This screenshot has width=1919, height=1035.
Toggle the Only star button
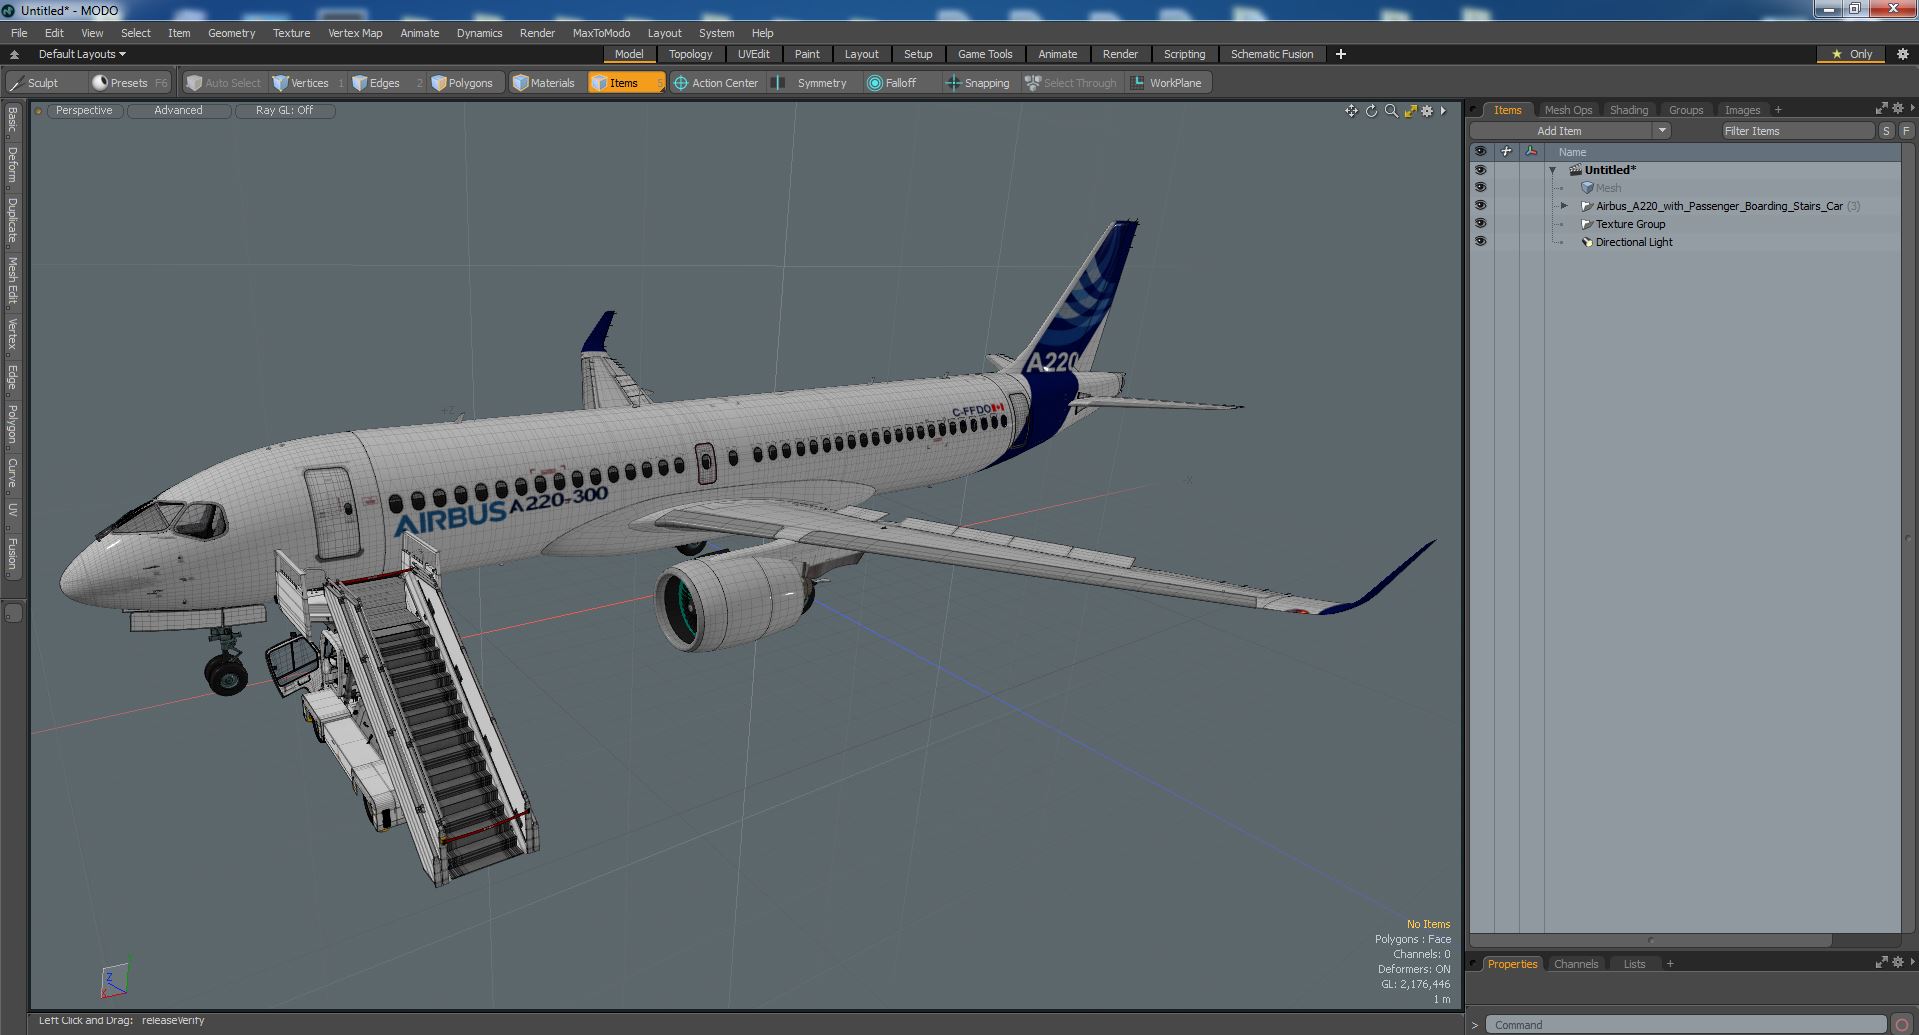[x=1852, y=54]
